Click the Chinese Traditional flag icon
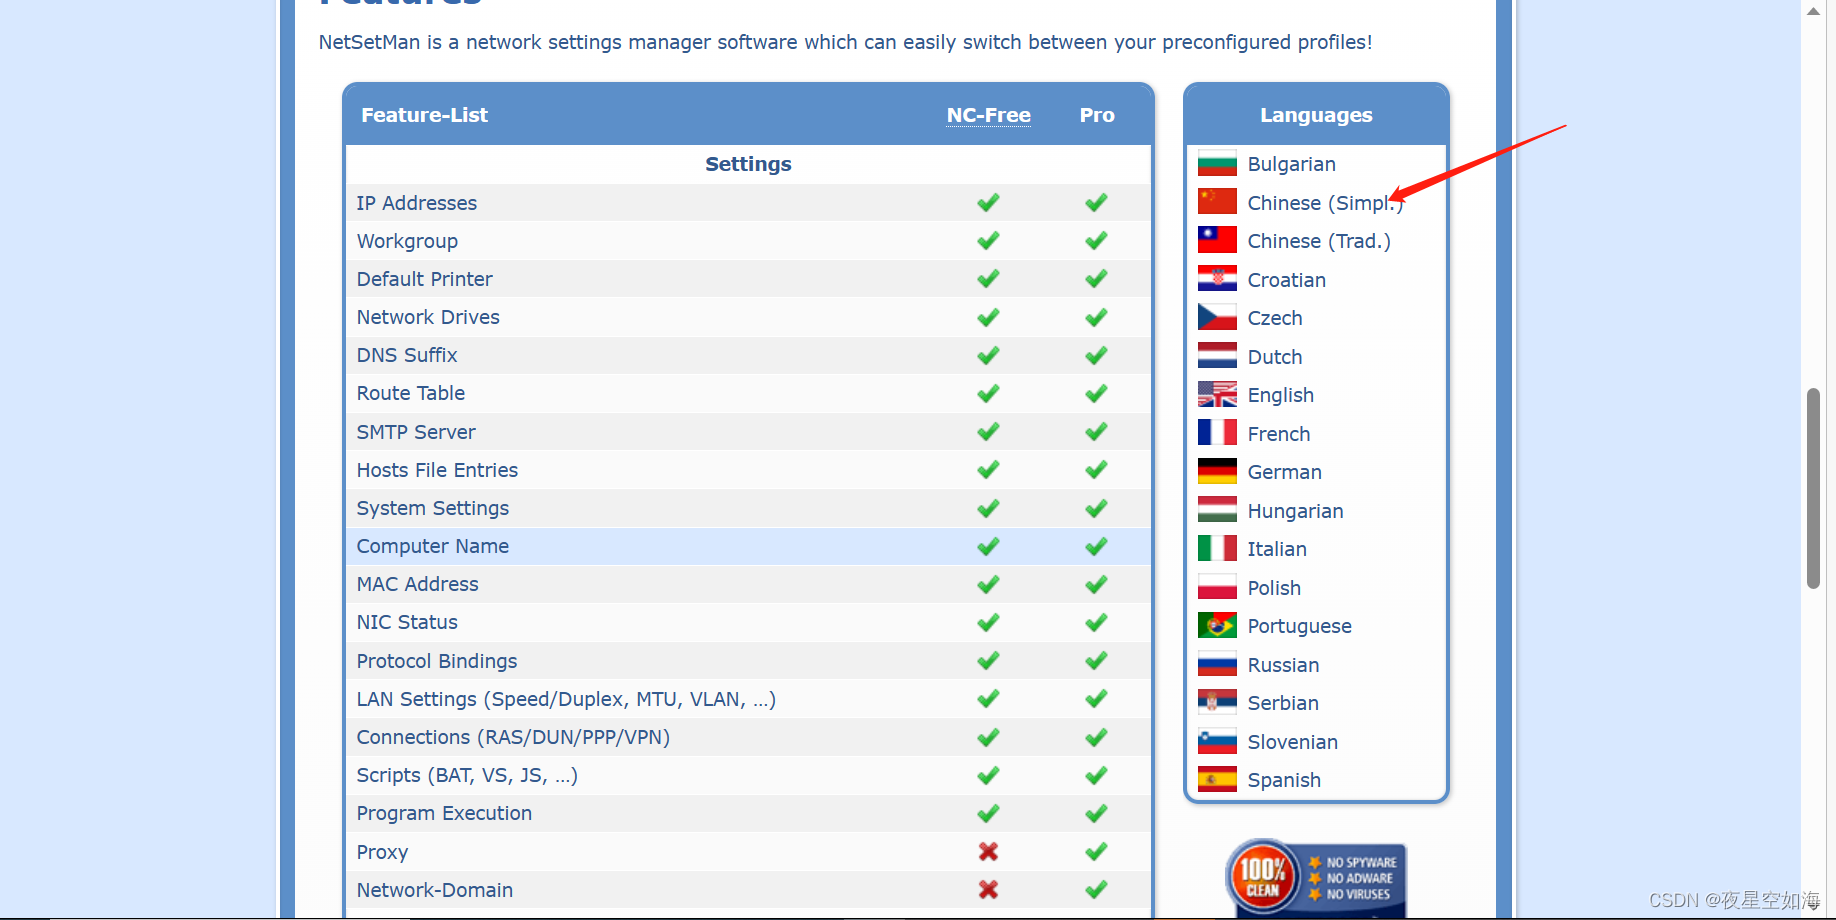Screen dimensions: 1836x920 pyautogui.click(x=1217, y=240)
